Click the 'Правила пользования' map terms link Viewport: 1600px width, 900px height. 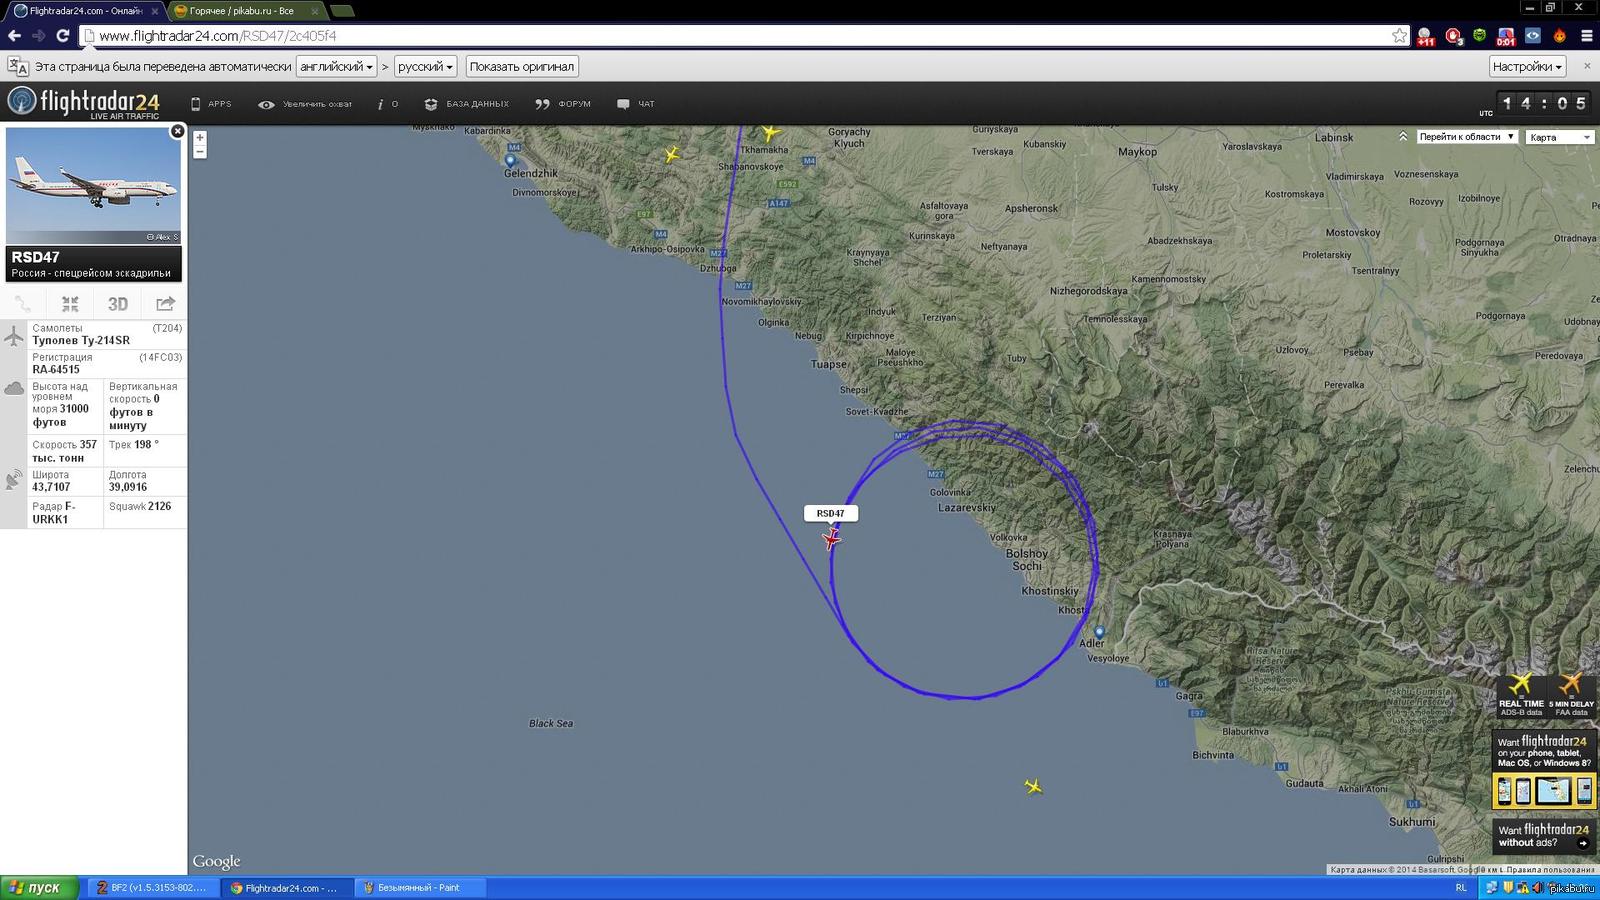[x=1549, y=870]
